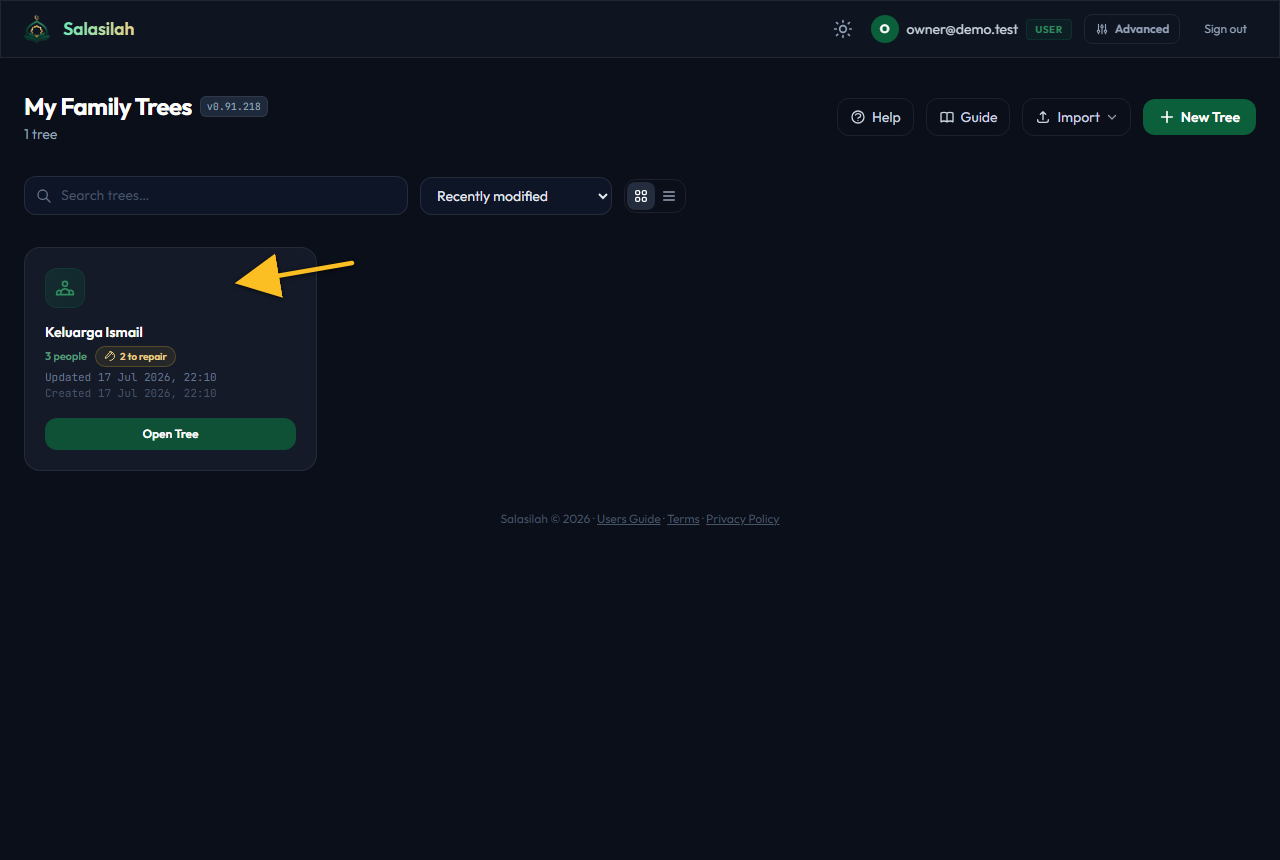Viewport: 1280px width, 860px height.
Task: Open the Privacy Policy footer link
Action: point(743,519)
